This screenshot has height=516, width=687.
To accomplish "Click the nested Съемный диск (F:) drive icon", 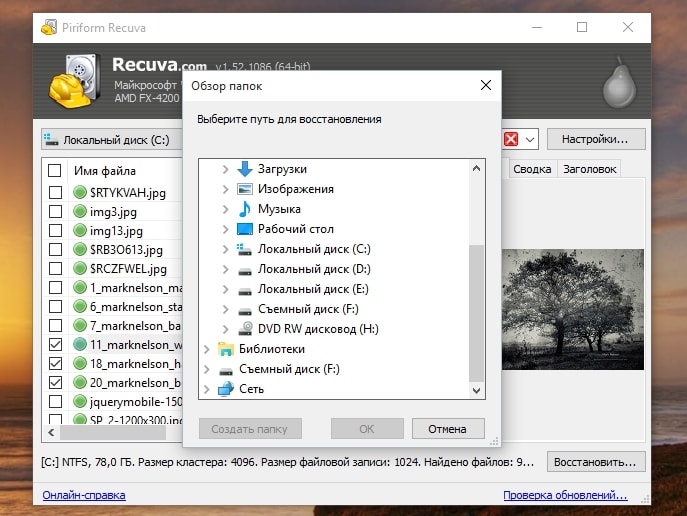I will click(x=244, y=311).
